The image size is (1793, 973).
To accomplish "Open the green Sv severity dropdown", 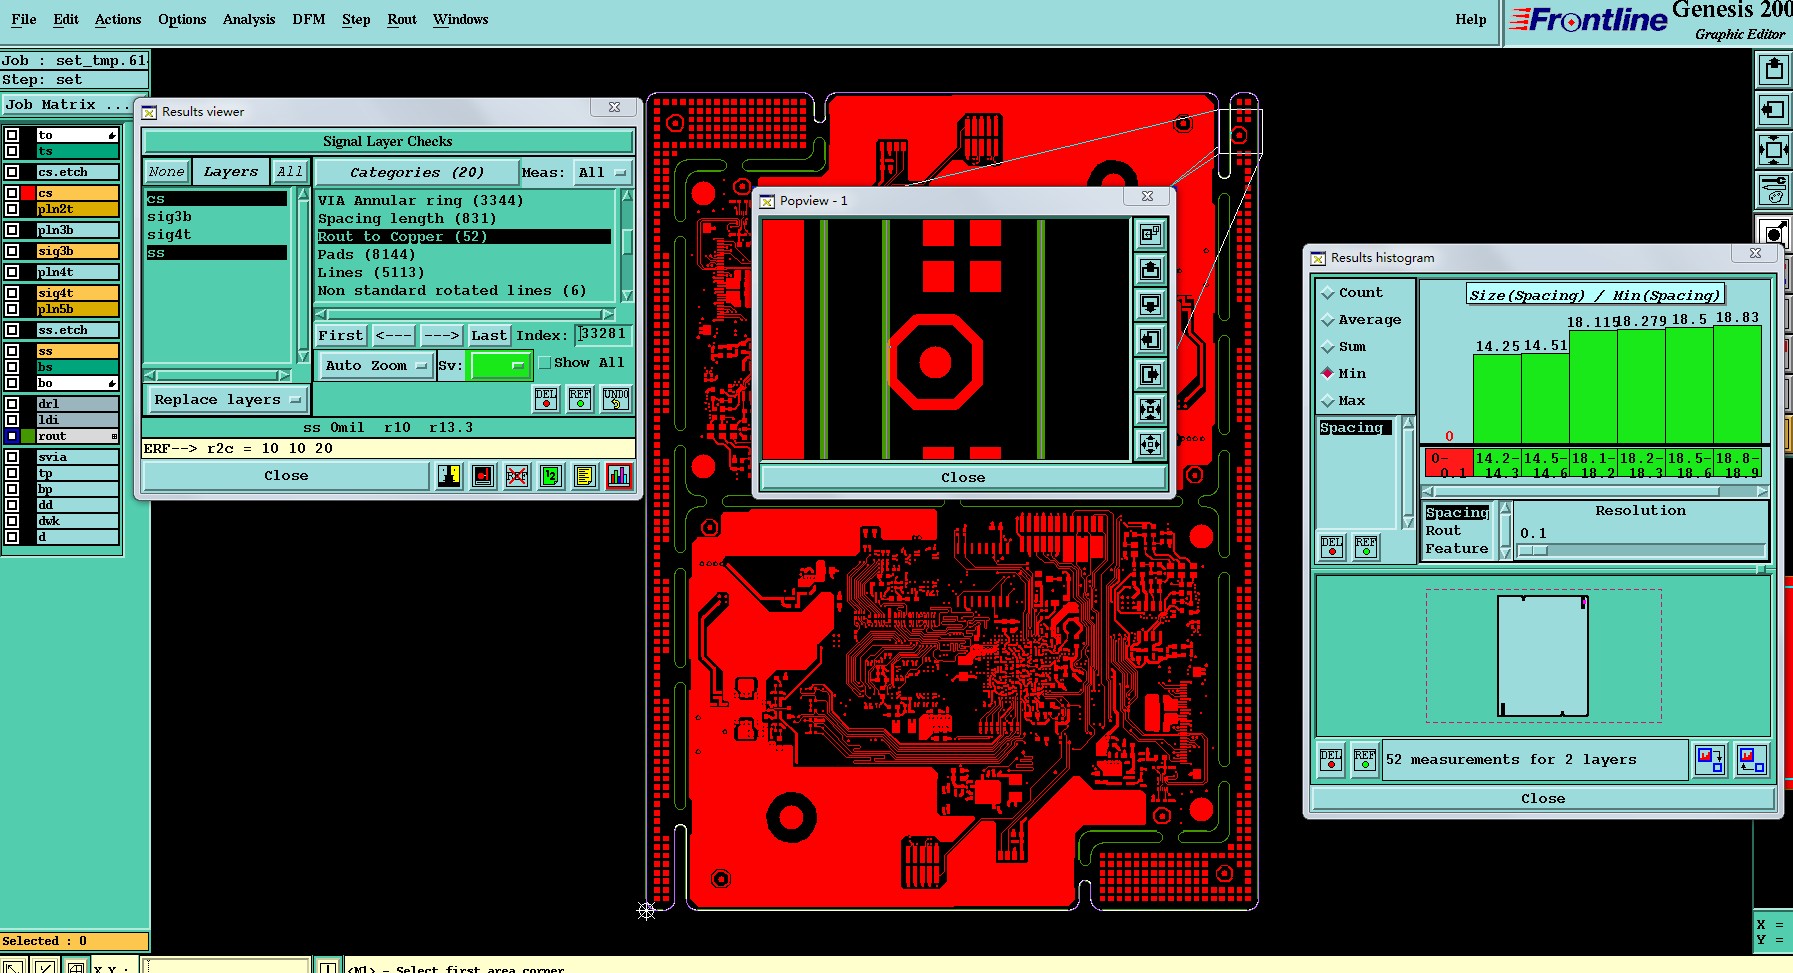I will click(500, 366).
